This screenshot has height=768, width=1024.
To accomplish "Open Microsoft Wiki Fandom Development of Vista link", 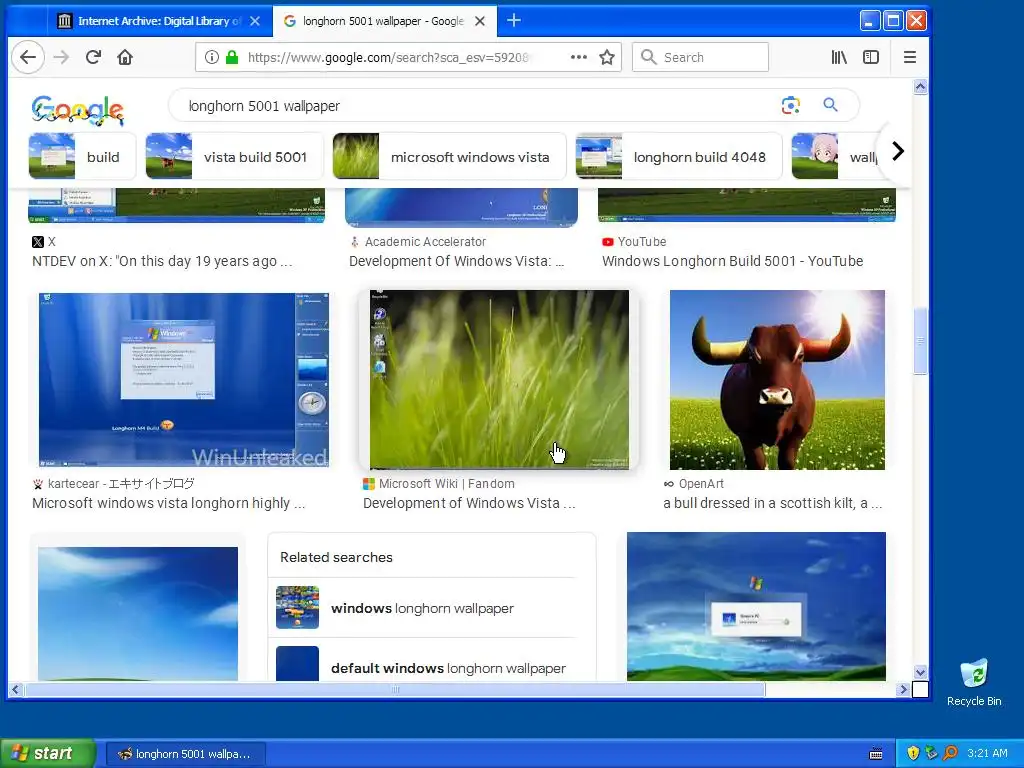I will point(469,503).
